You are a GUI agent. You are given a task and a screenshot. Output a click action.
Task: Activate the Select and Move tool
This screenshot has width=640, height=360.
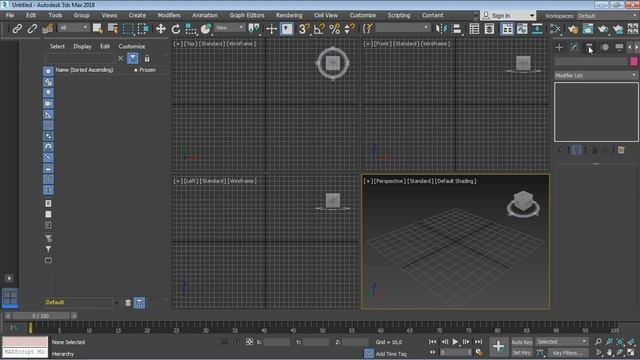click(161, 29)
